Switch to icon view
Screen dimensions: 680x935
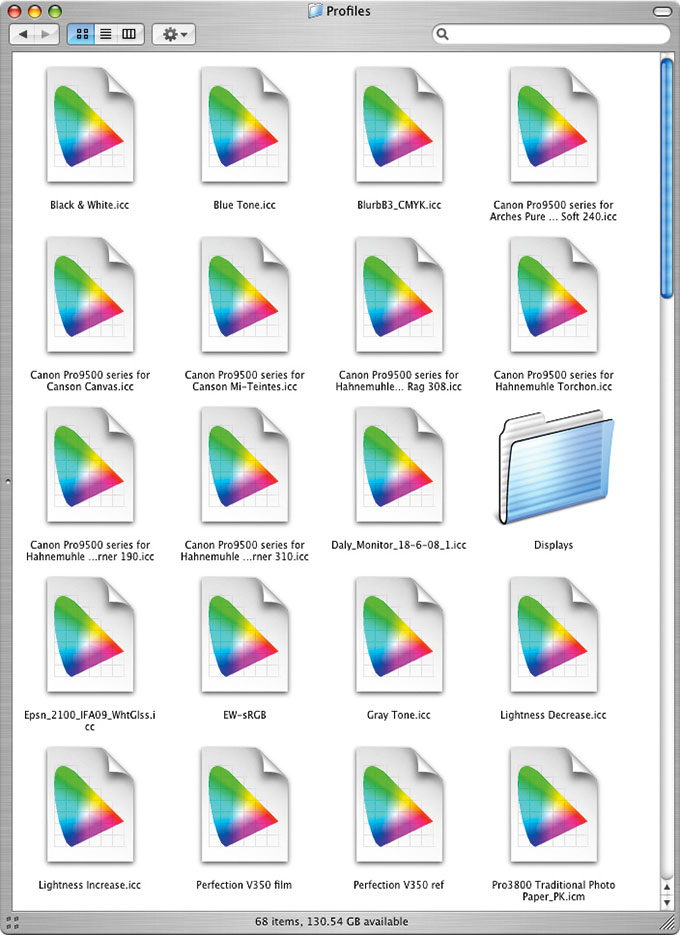pos(82,34)
